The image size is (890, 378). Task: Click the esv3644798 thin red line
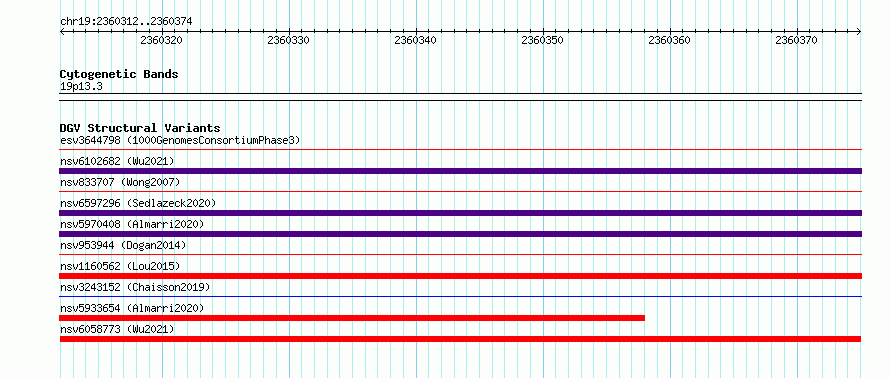(x=460, y=150)
